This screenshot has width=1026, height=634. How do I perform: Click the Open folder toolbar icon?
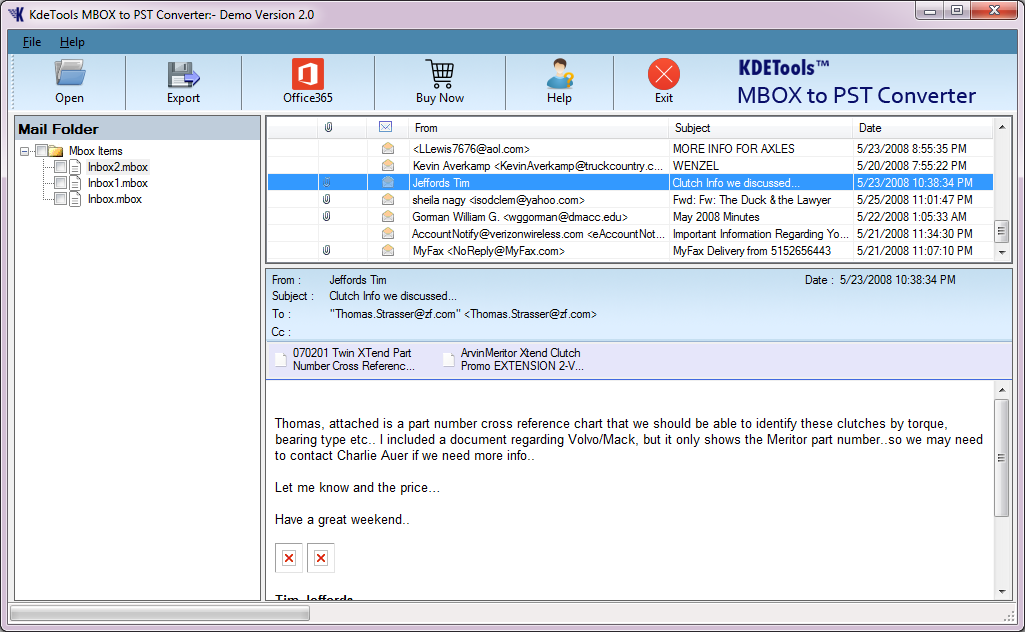point(69,75)
